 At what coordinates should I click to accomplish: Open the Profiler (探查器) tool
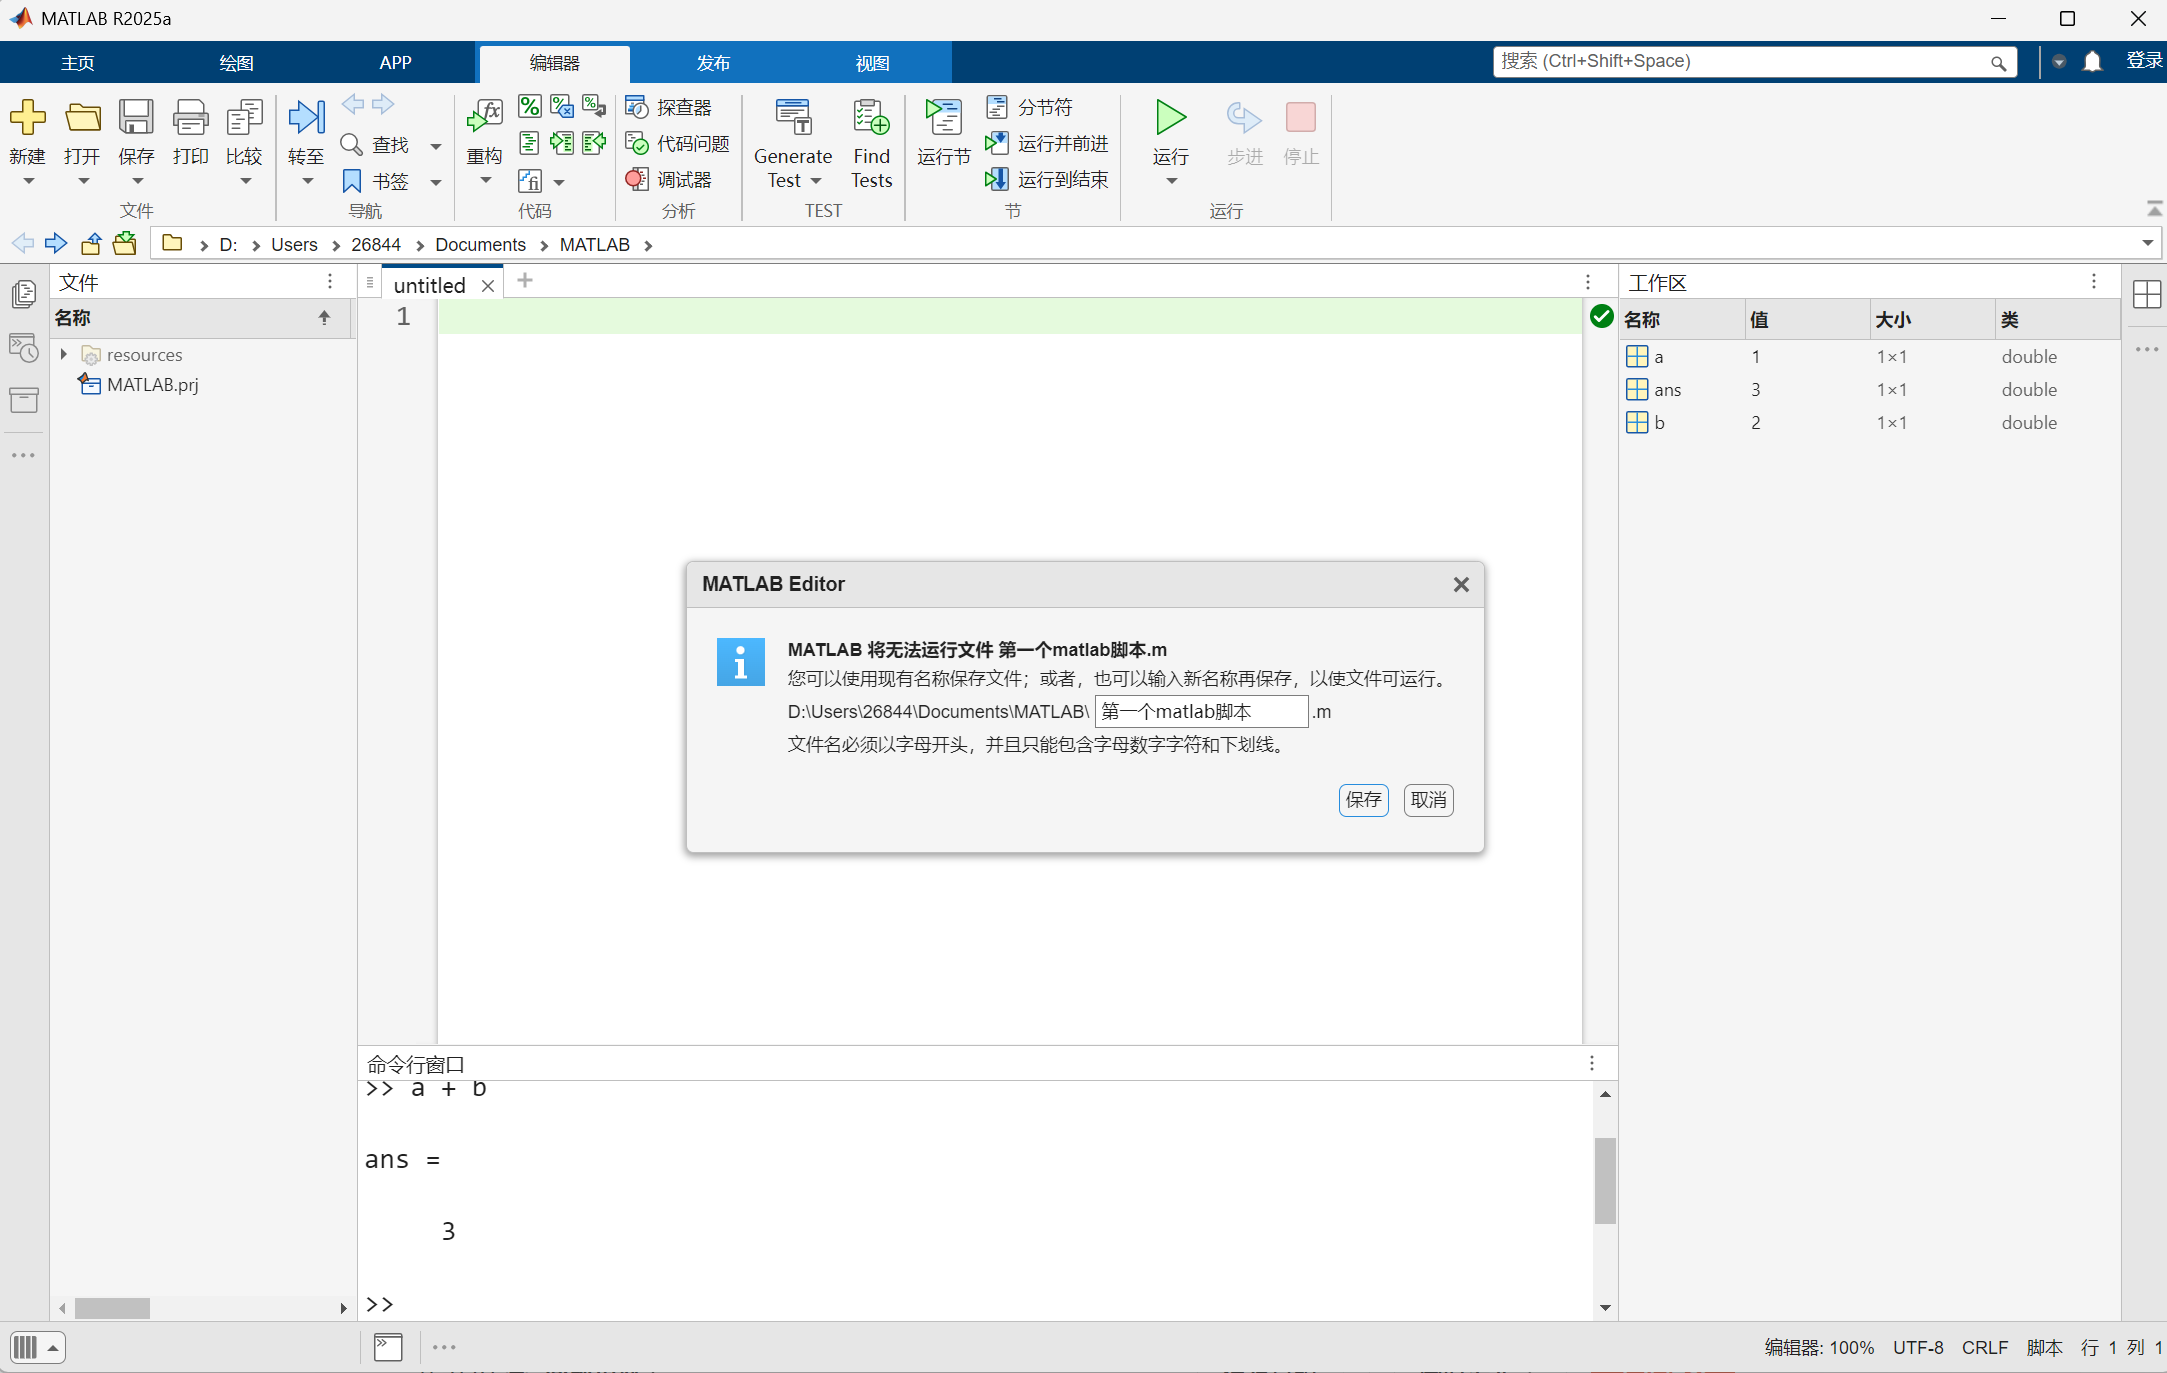pyautogui.click(x=669, y=107)
